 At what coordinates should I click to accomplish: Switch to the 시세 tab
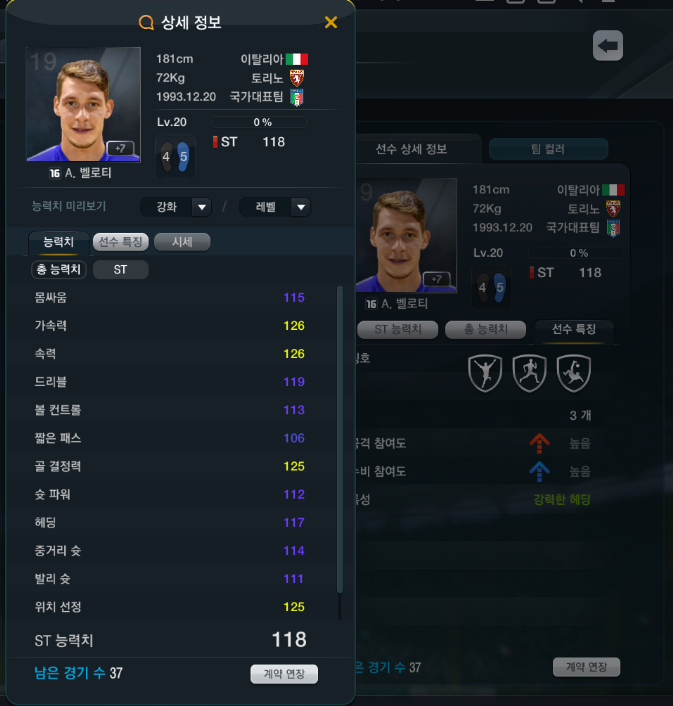tap(182, 242)
